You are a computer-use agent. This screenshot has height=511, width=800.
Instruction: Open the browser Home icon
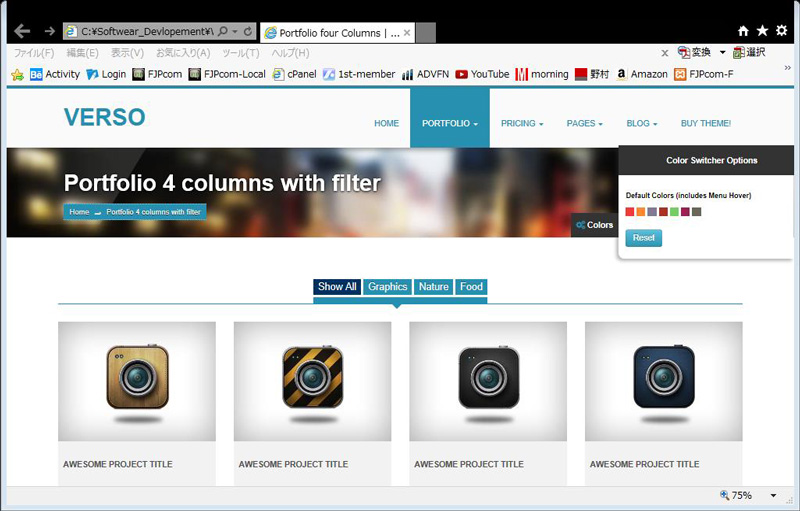pyautogui.click(x=743, y=31)
